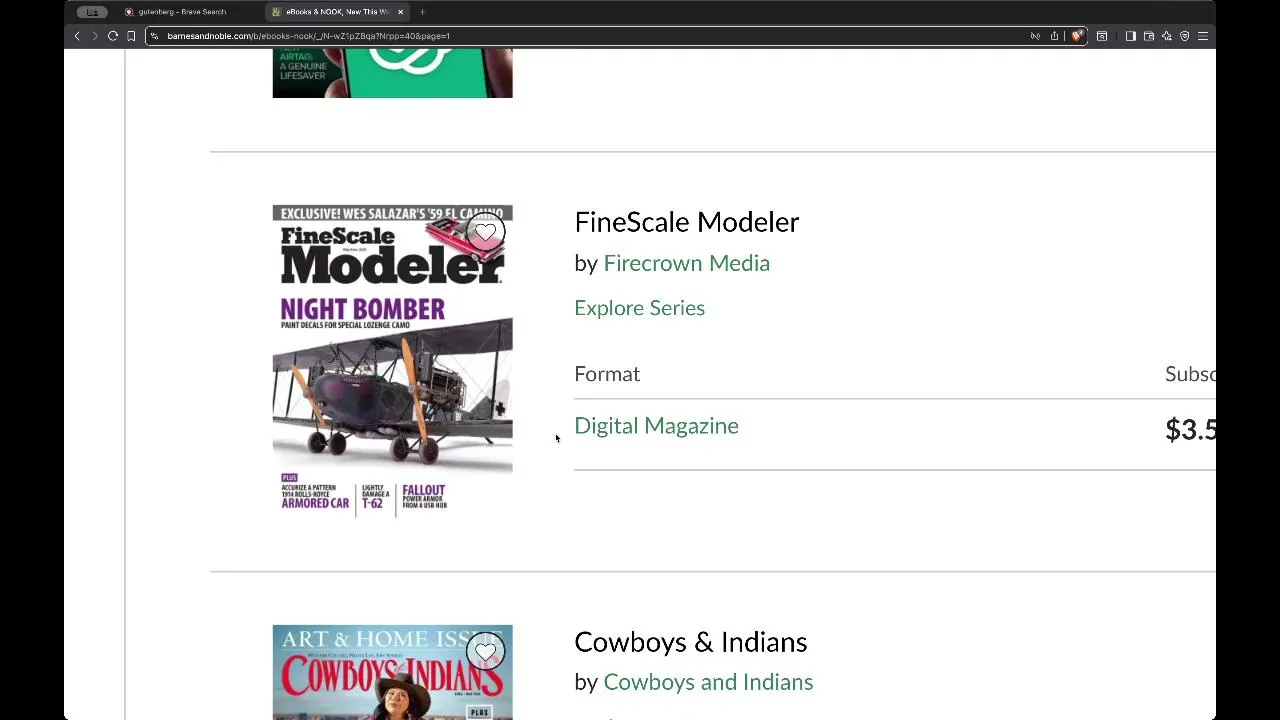Viewport: 1280px width, 720px height.
Task: Open the Cowboys & Indians cover image
Action: tap(392, 672)
